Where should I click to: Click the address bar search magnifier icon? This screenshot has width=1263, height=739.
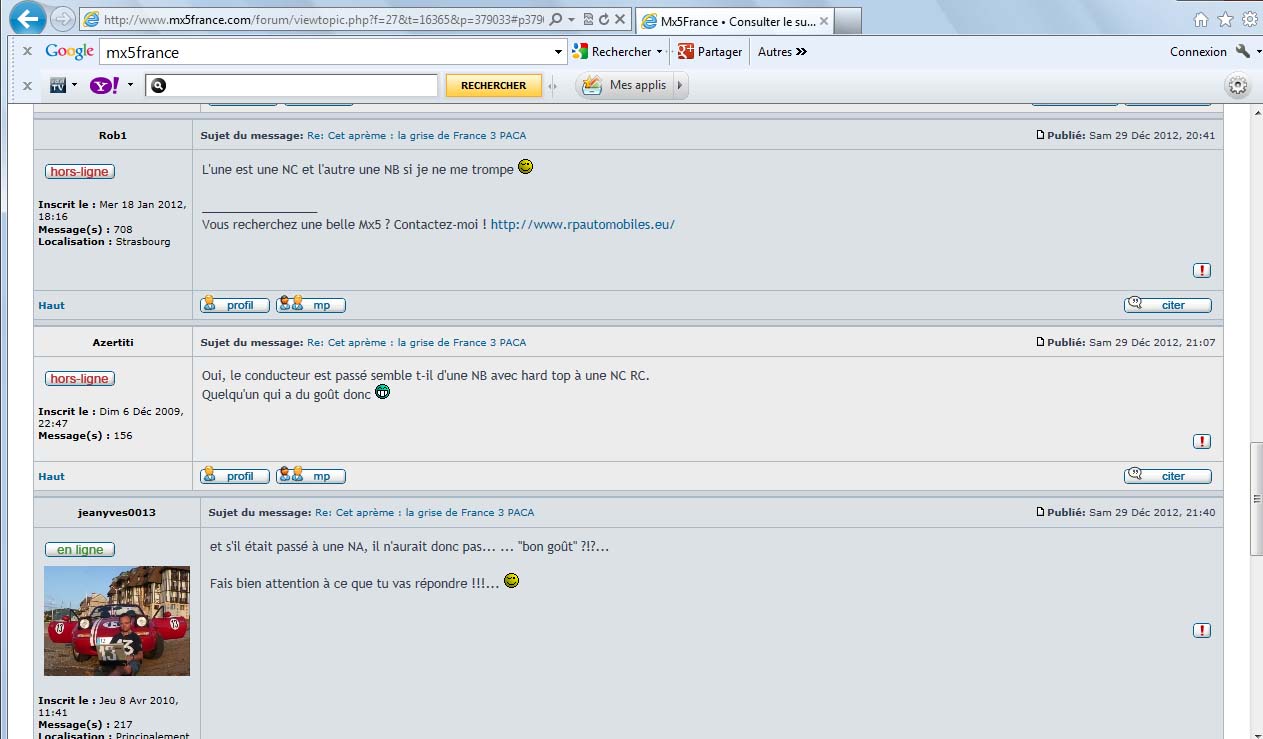click(x=556, y=20)
